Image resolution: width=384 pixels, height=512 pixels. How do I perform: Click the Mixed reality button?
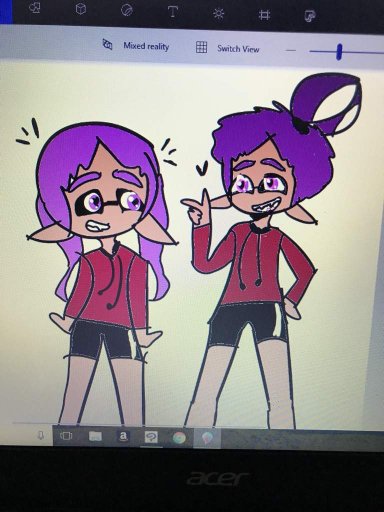click(136, 45)
